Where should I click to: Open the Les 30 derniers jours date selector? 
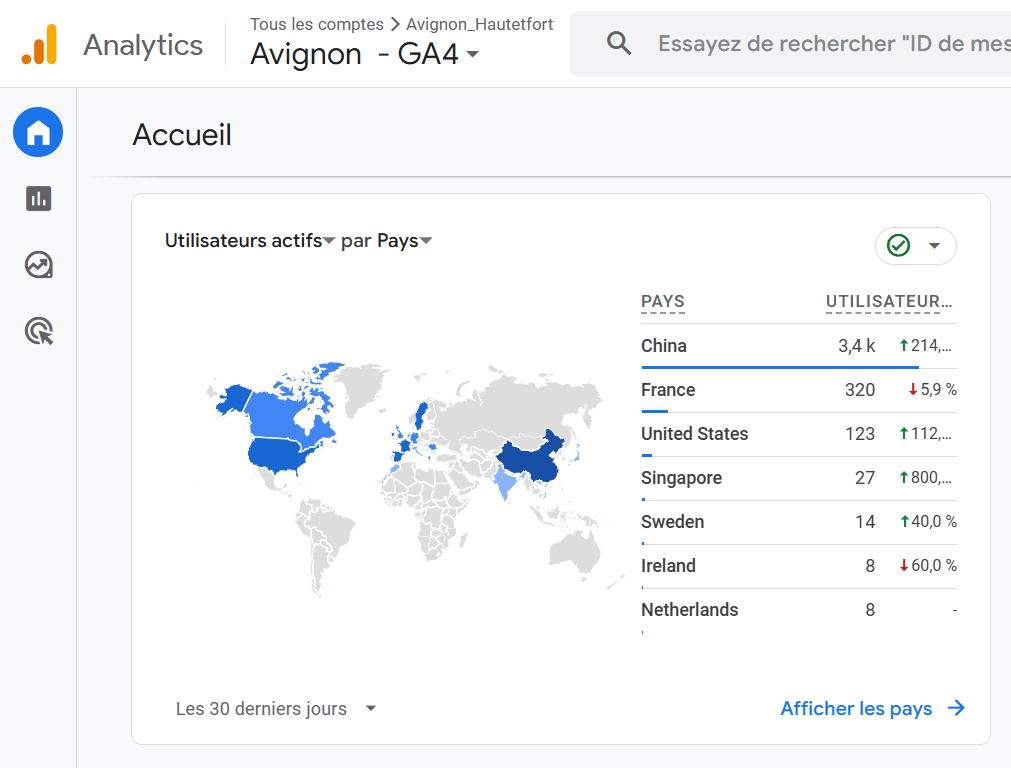[x=276, y=709]
